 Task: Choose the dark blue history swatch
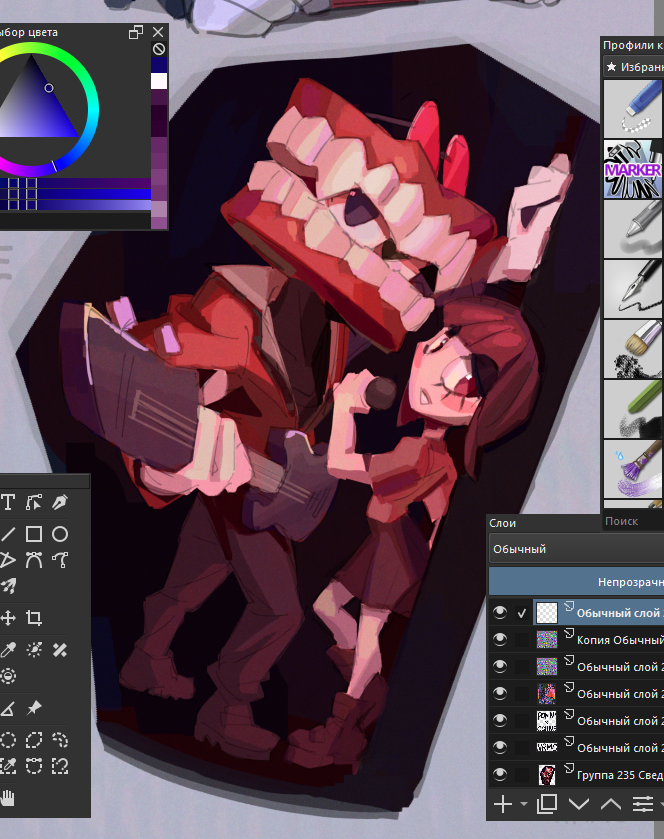[x=159, y=65]
